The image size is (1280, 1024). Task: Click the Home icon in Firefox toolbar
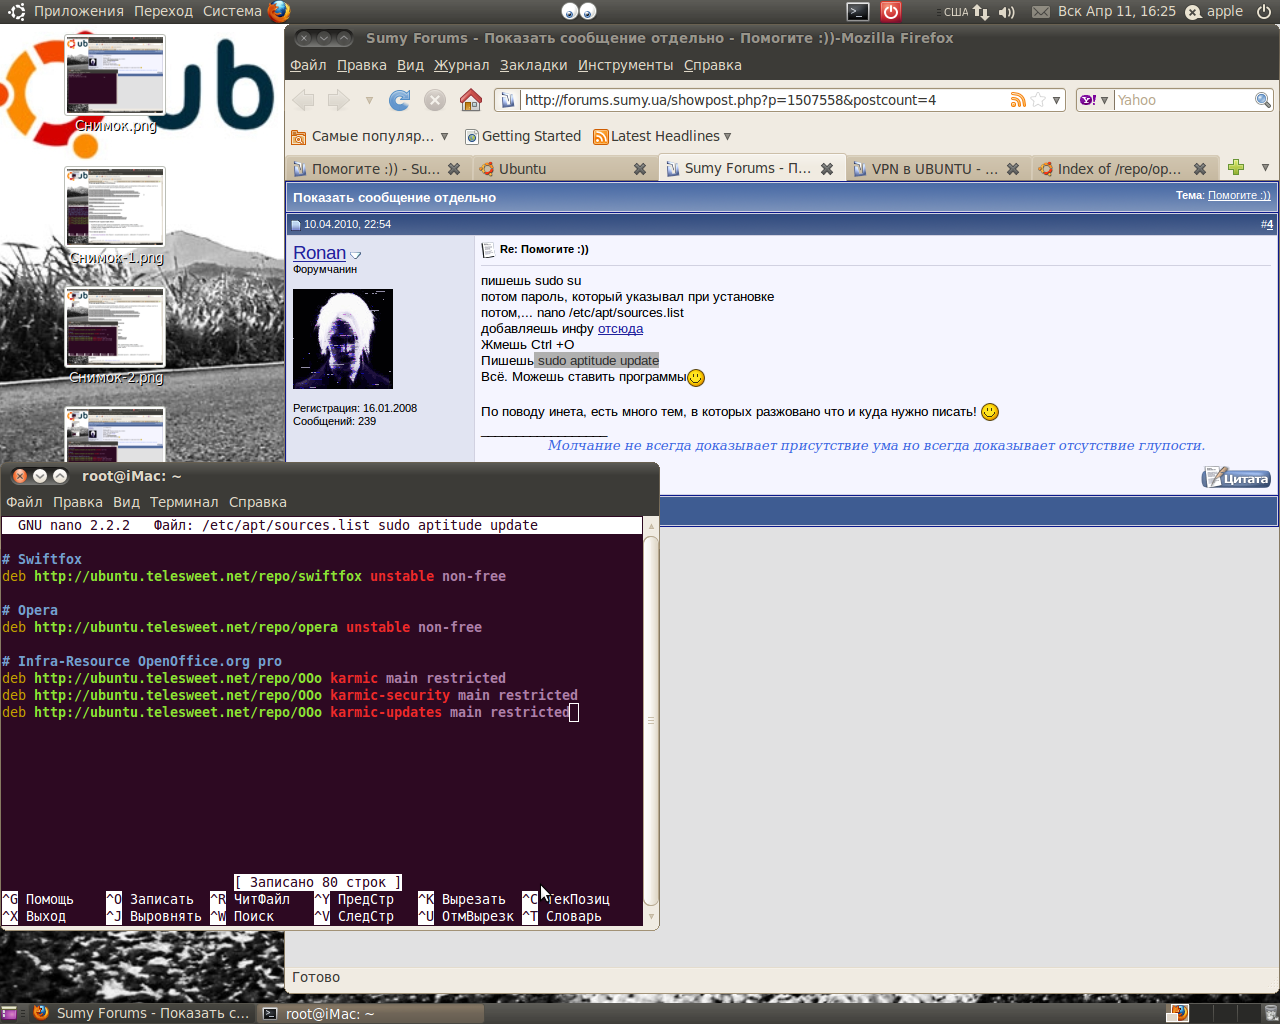[x=471, y=100]
